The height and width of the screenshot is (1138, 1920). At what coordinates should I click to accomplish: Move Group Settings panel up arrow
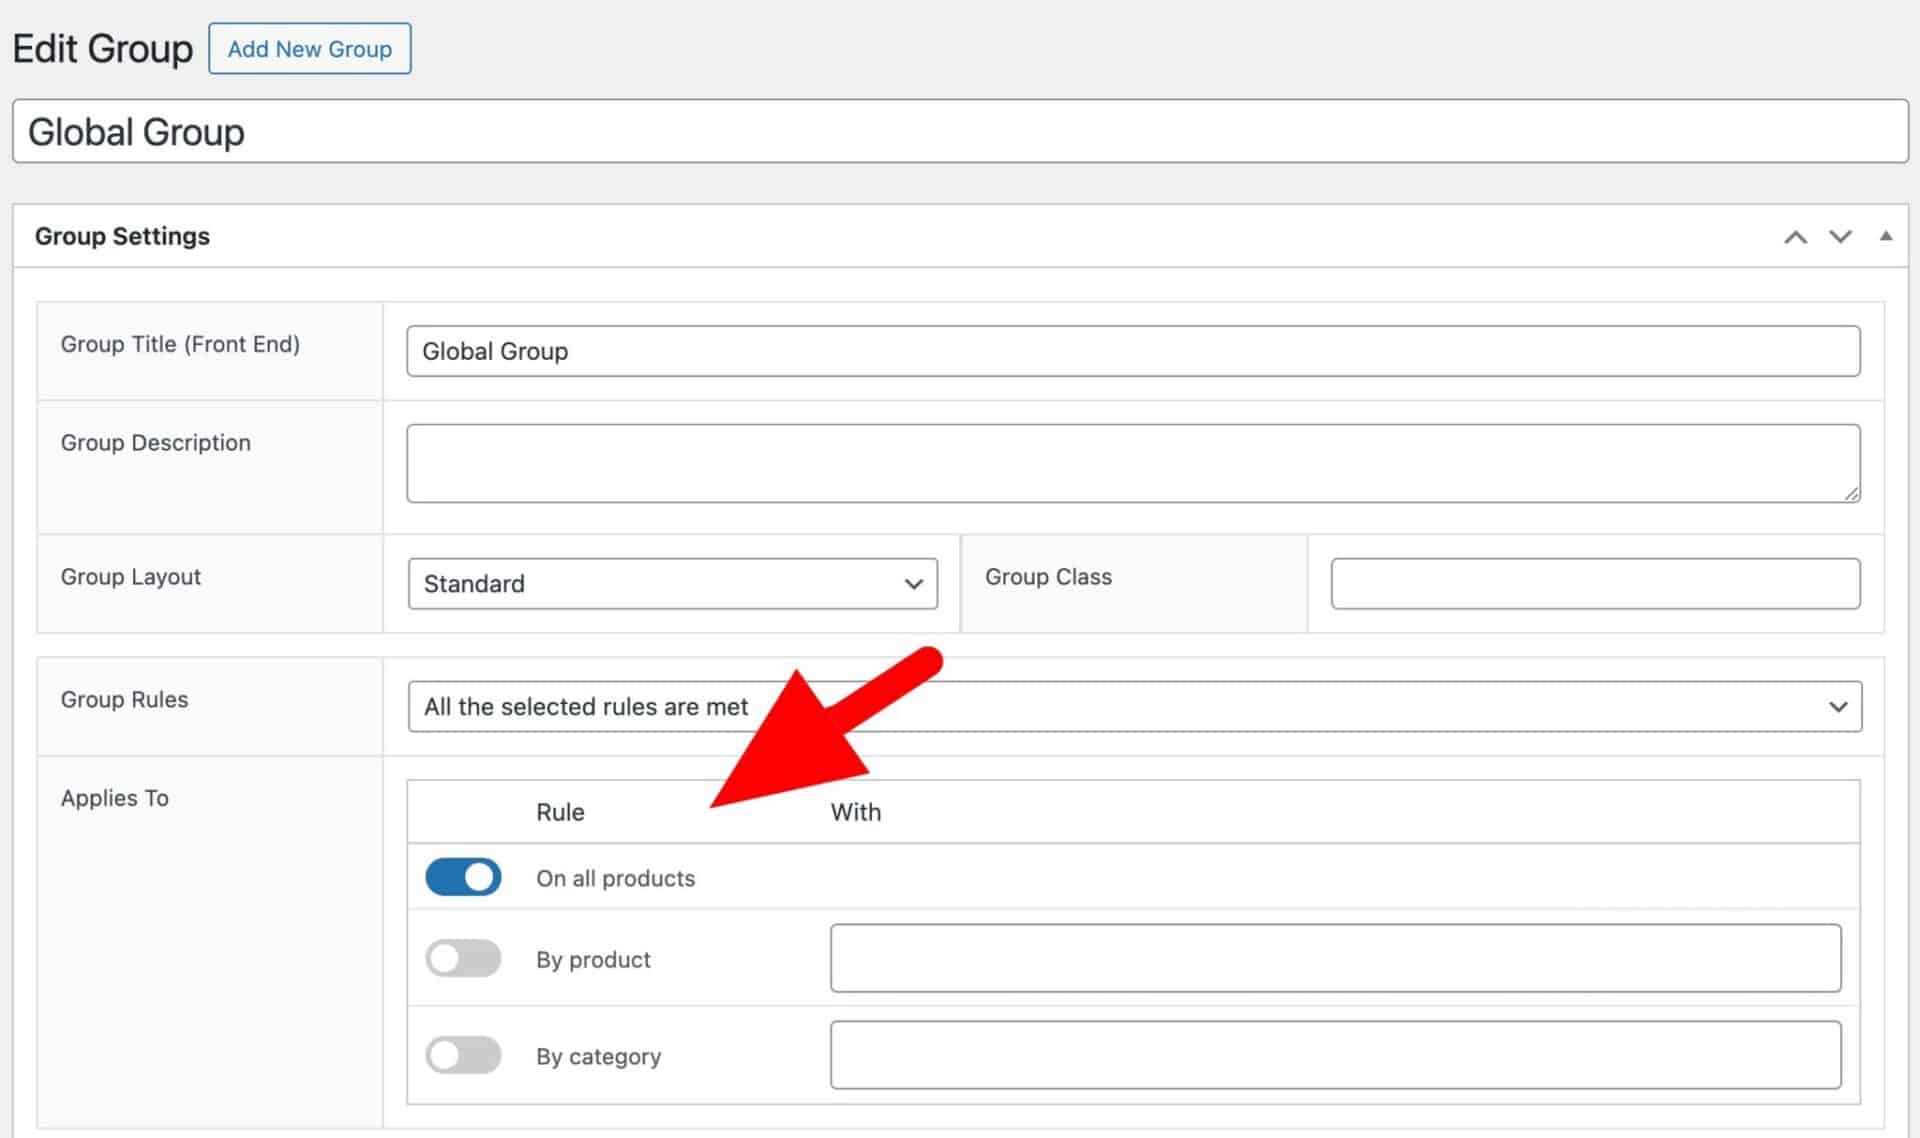click(1795, 237)
